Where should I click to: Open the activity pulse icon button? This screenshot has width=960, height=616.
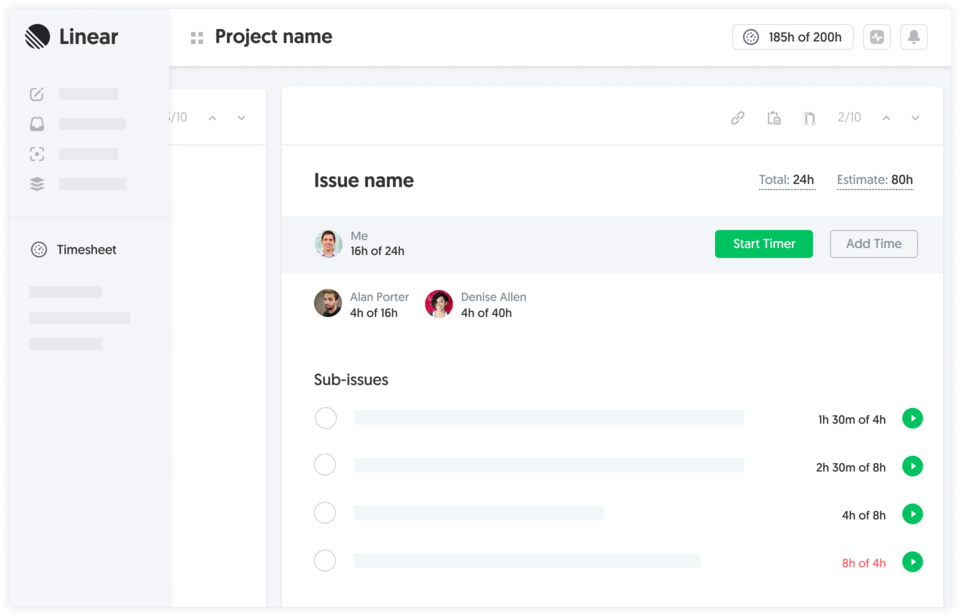click(877, 37)
